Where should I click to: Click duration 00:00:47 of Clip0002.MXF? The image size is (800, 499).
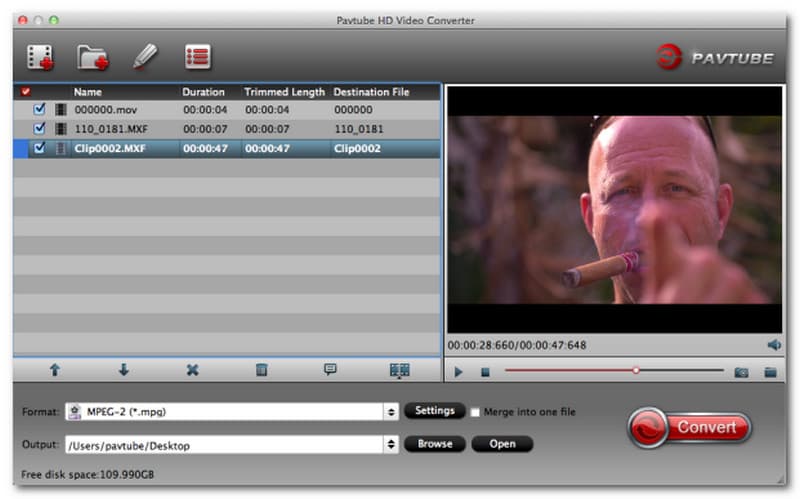(x=205, y=148)
